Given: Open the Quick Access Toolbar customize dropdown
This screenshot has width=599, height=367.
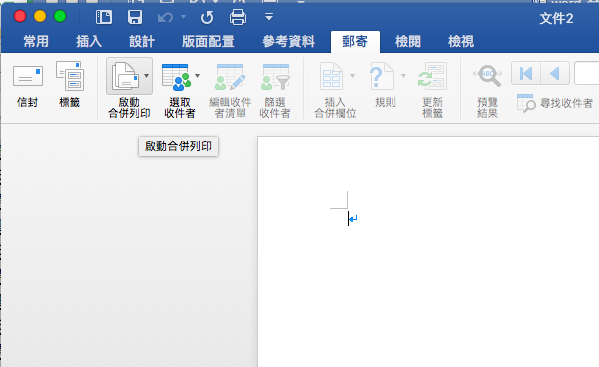Looking at the screenshot, I should click(x=269, y=17).
